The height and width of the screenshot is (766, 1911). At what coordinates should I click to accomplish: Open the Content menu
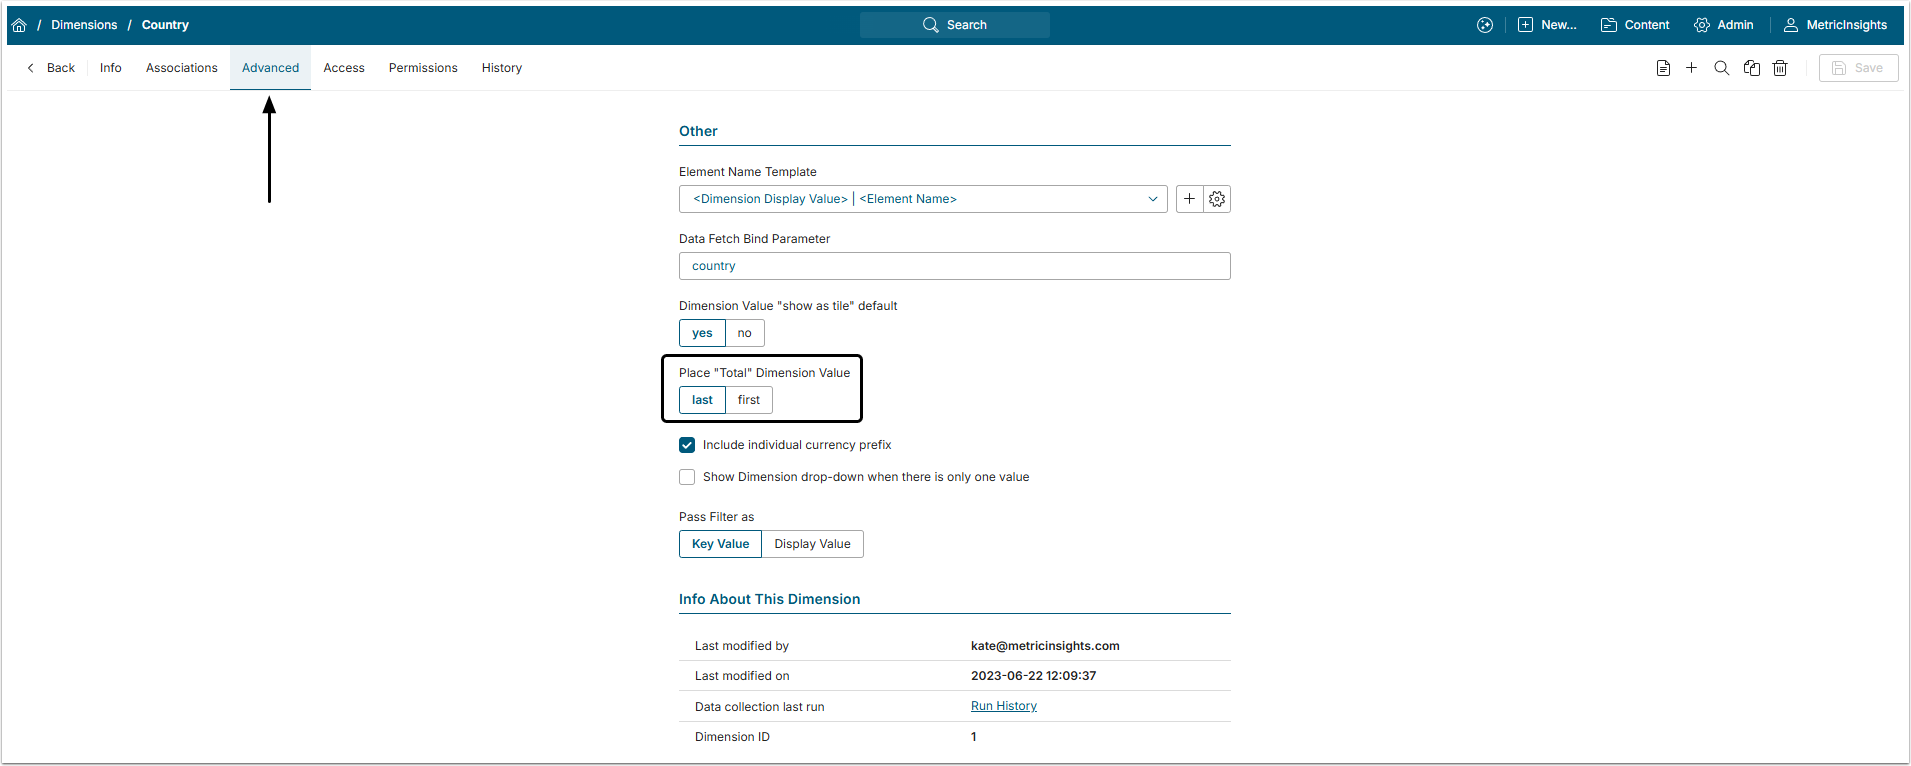pos(1635,25)
